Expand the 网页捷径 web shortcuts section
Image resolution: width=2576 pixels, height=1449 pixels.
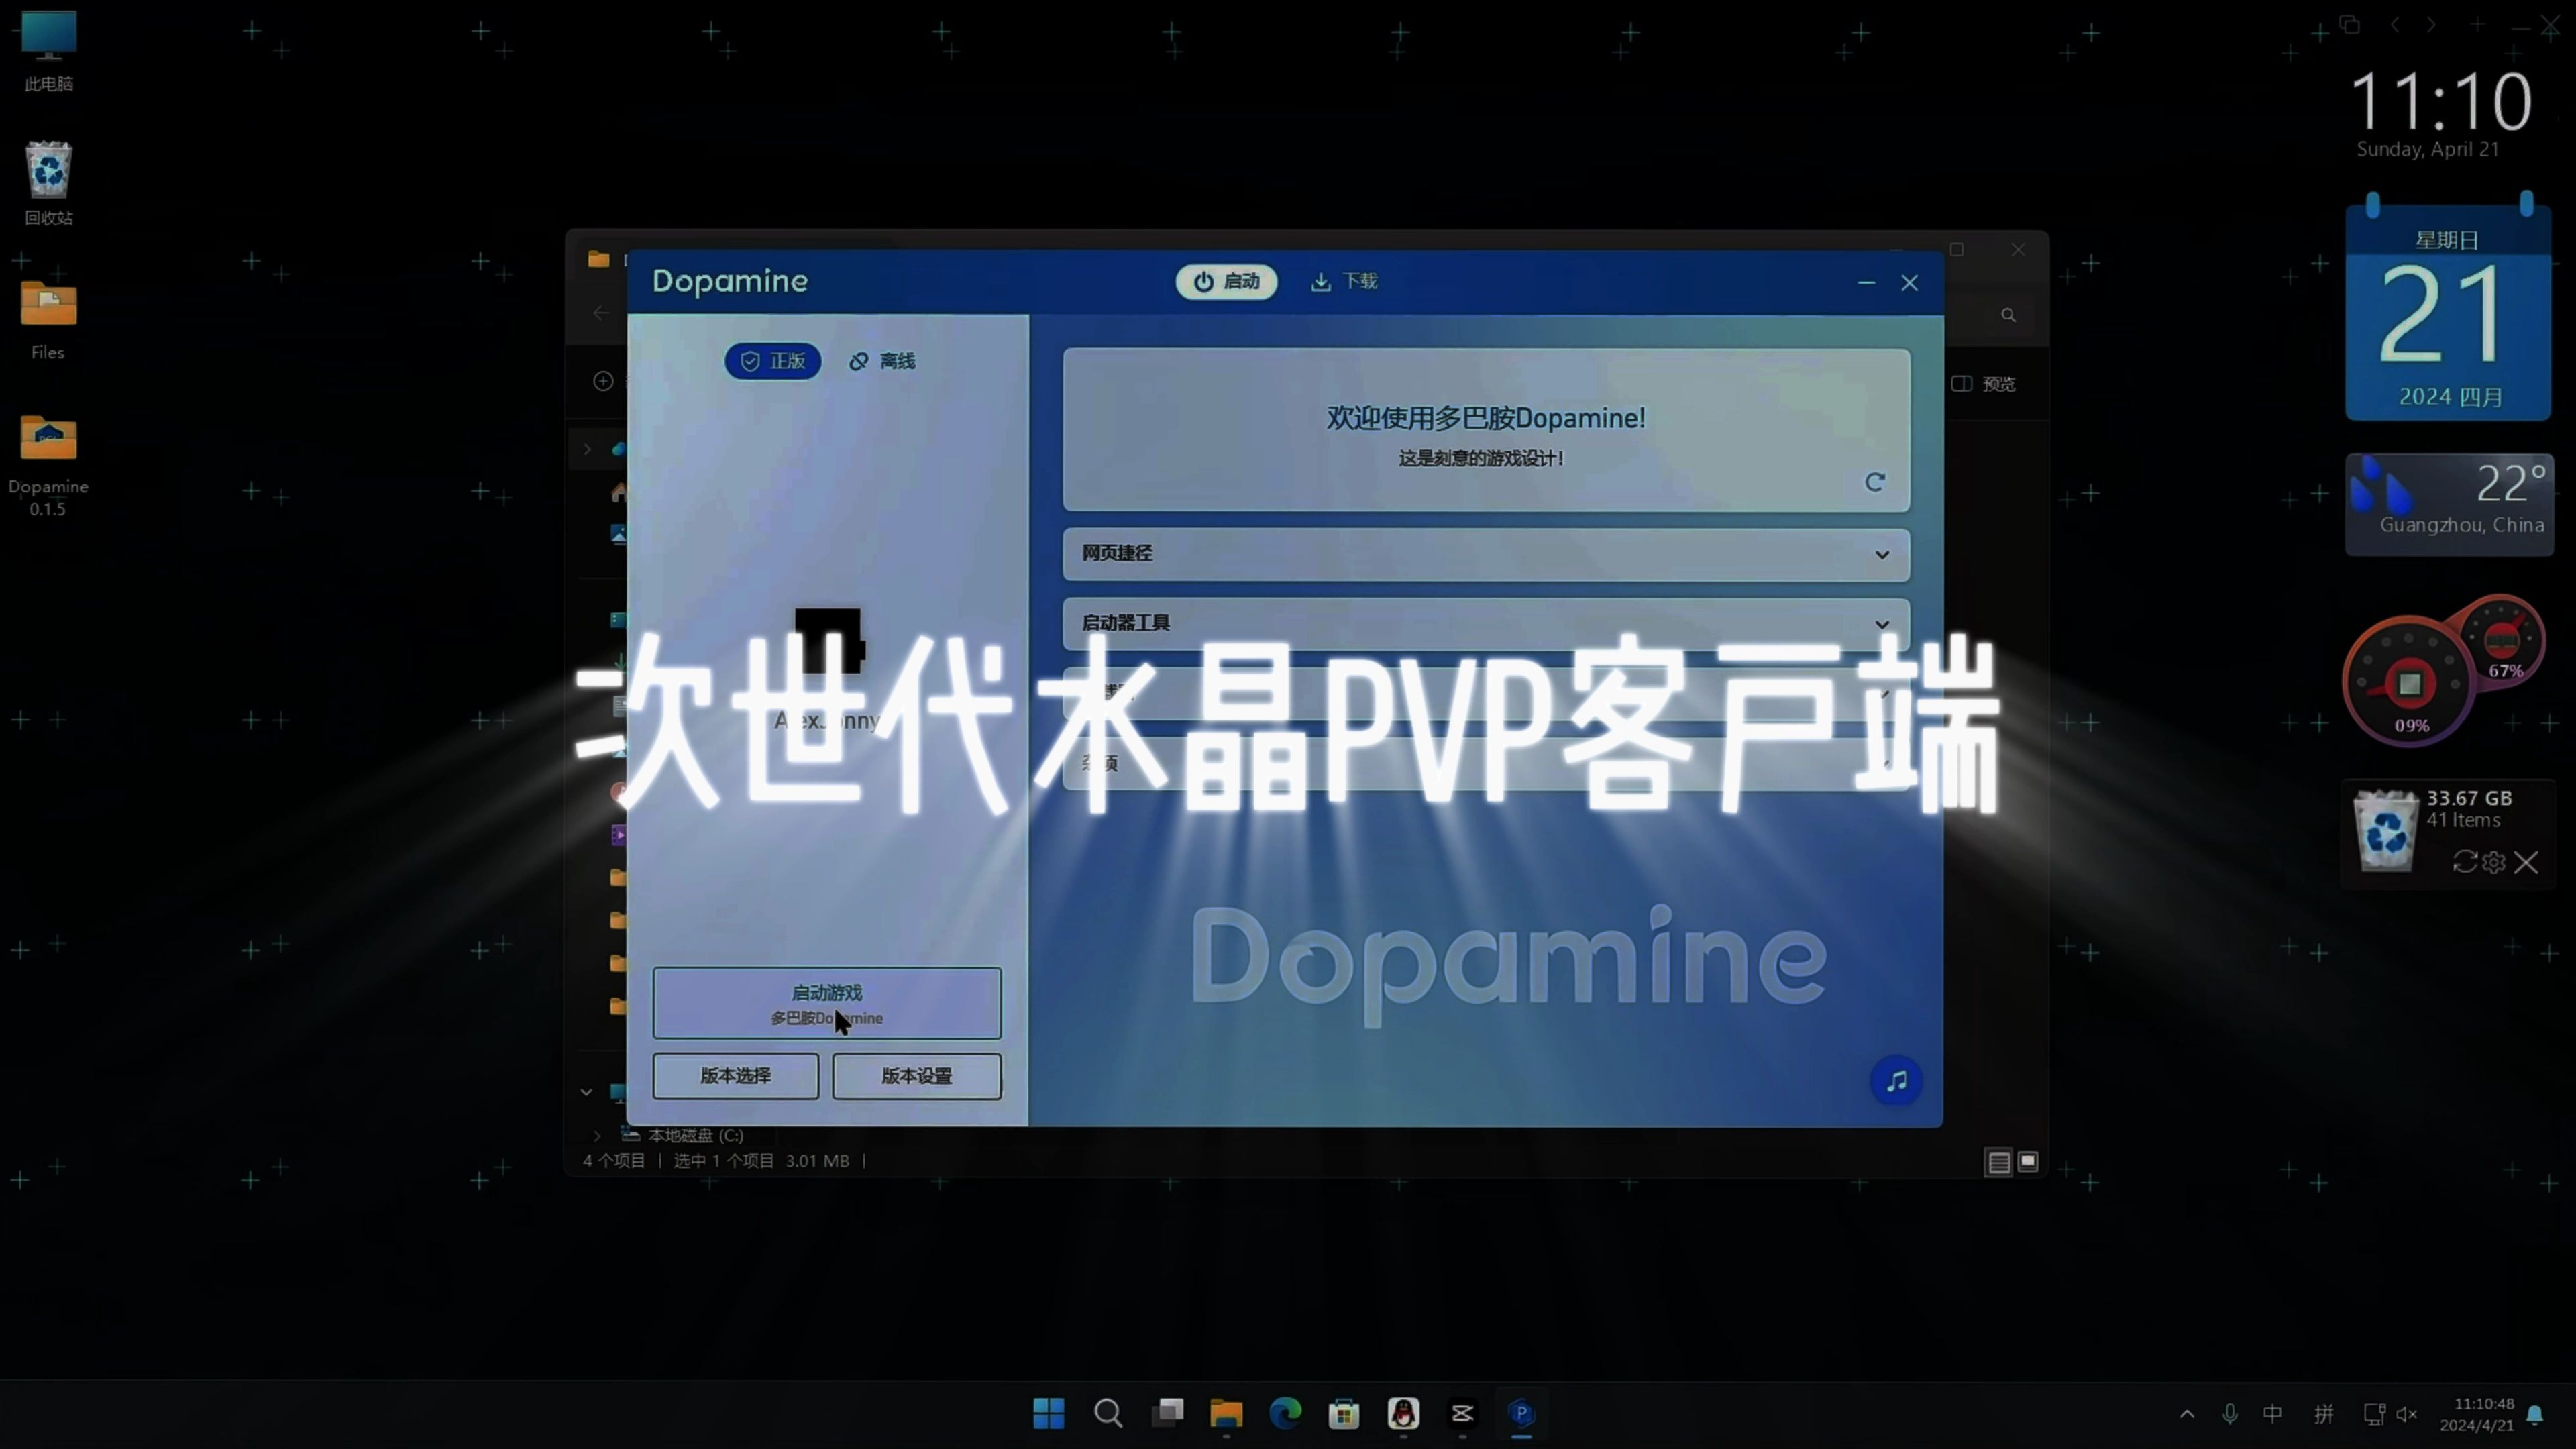[x=1882, y=554]
